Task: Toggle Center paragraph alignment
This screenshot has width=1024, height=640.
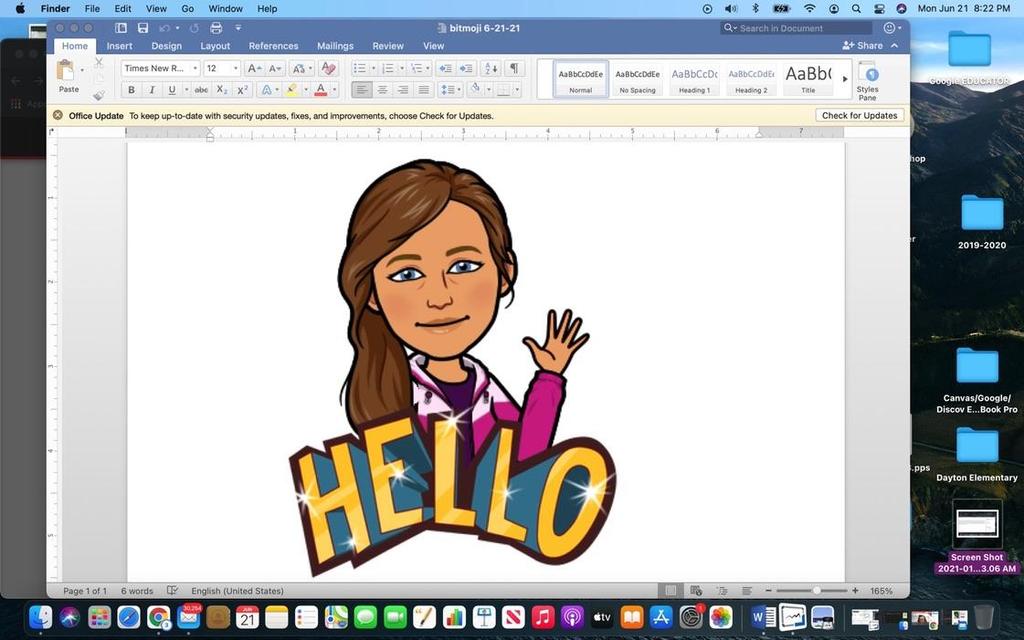Action: coord(383,89)
